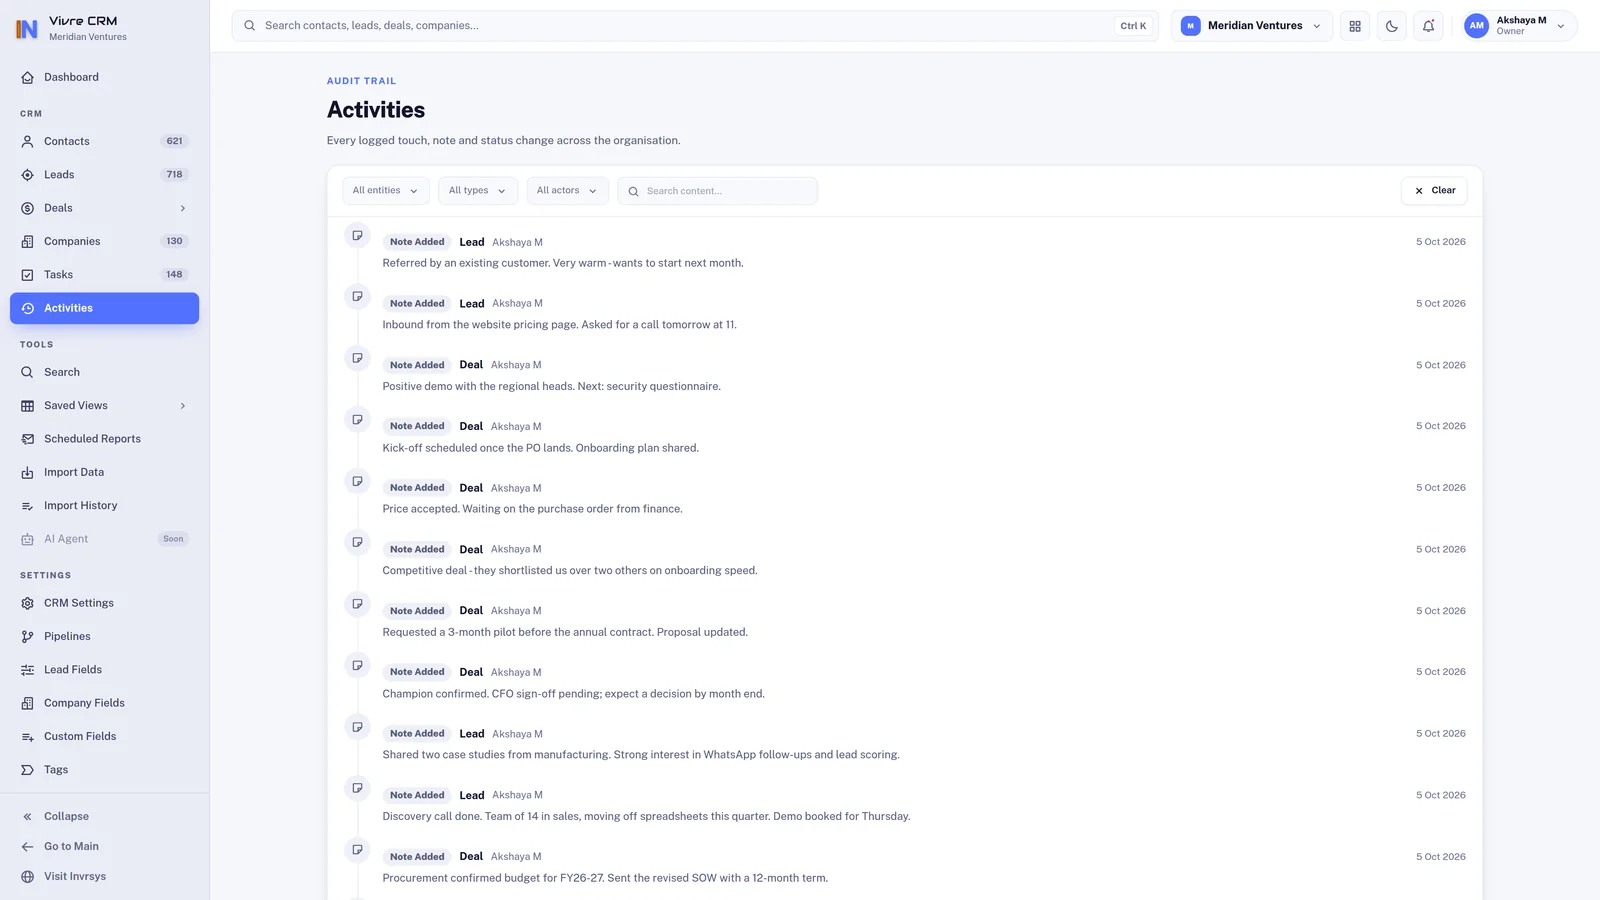Open the apps grid icon
1600x900 pixels.
pos(1355,26)
